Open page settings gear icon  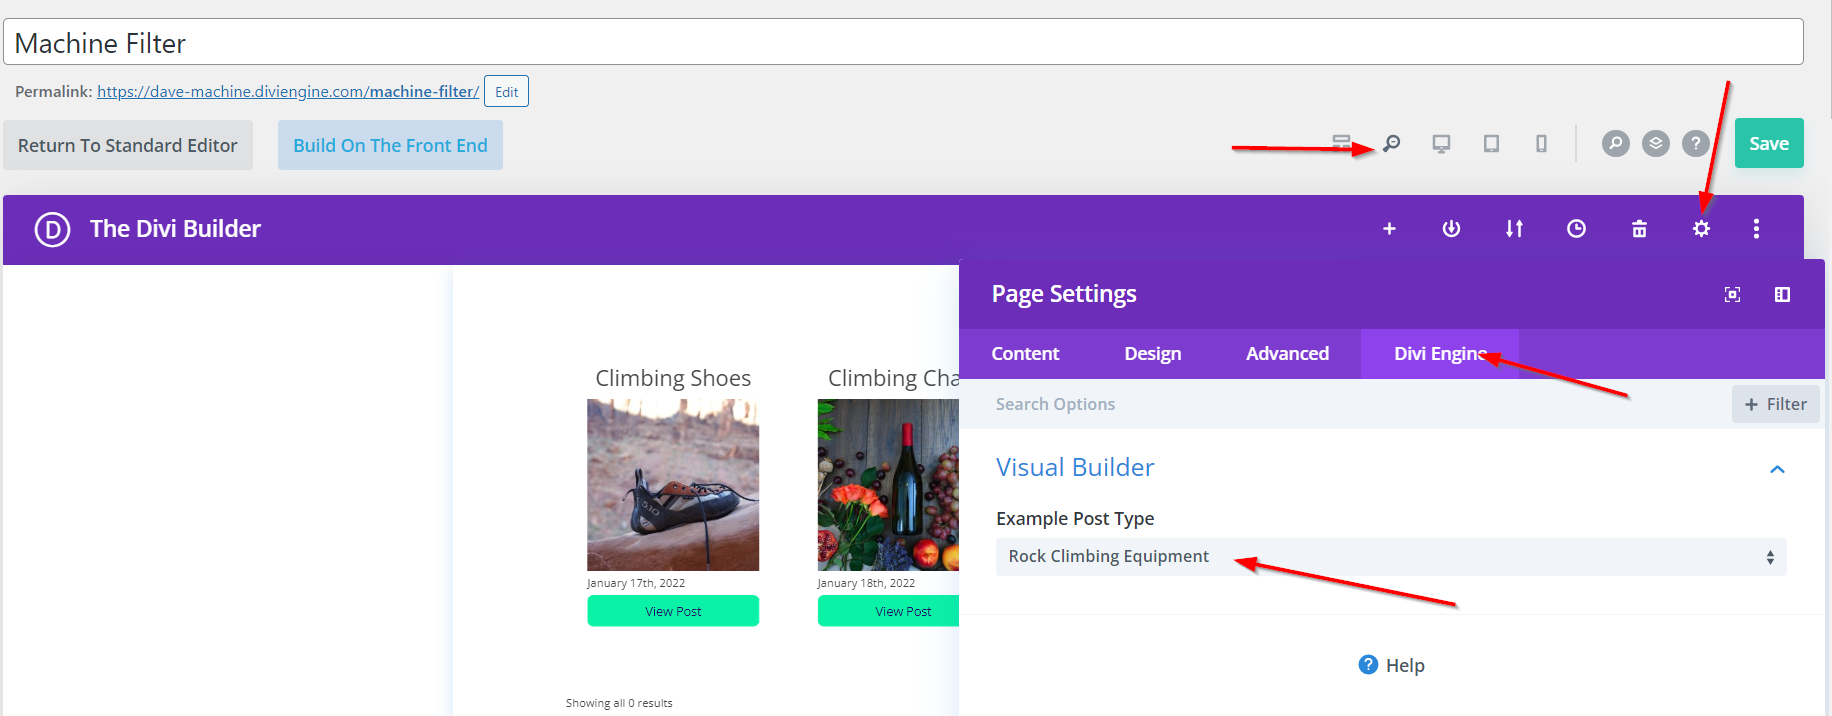pyautogui.click(x=1701, y=229)
